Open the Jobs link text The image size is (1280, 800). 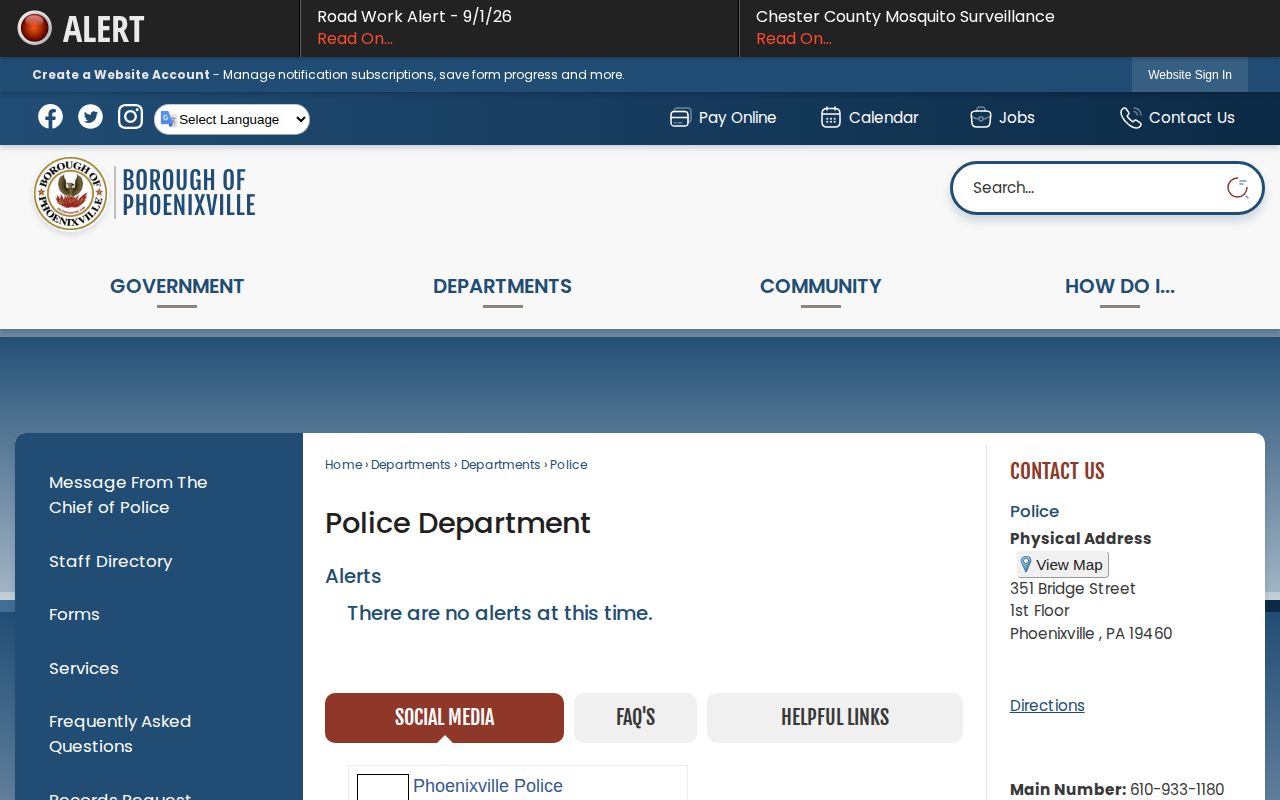pos(1017,118)
